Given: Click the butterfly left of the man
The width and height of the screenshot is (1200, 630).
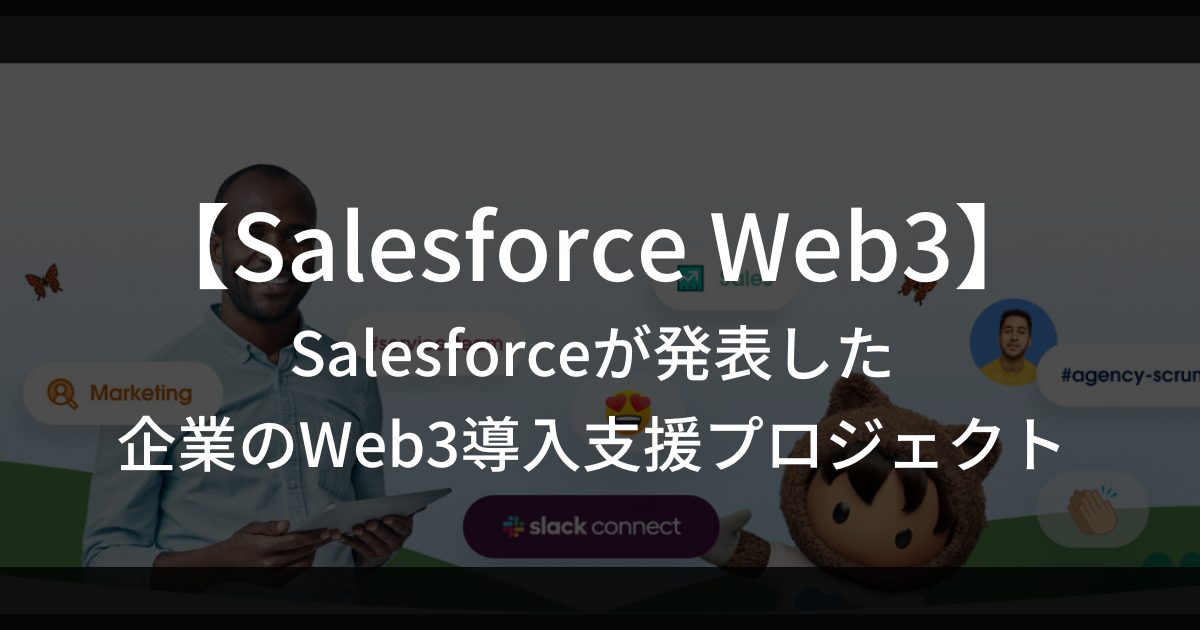Looking at the screenshot, I should (43, 281).
